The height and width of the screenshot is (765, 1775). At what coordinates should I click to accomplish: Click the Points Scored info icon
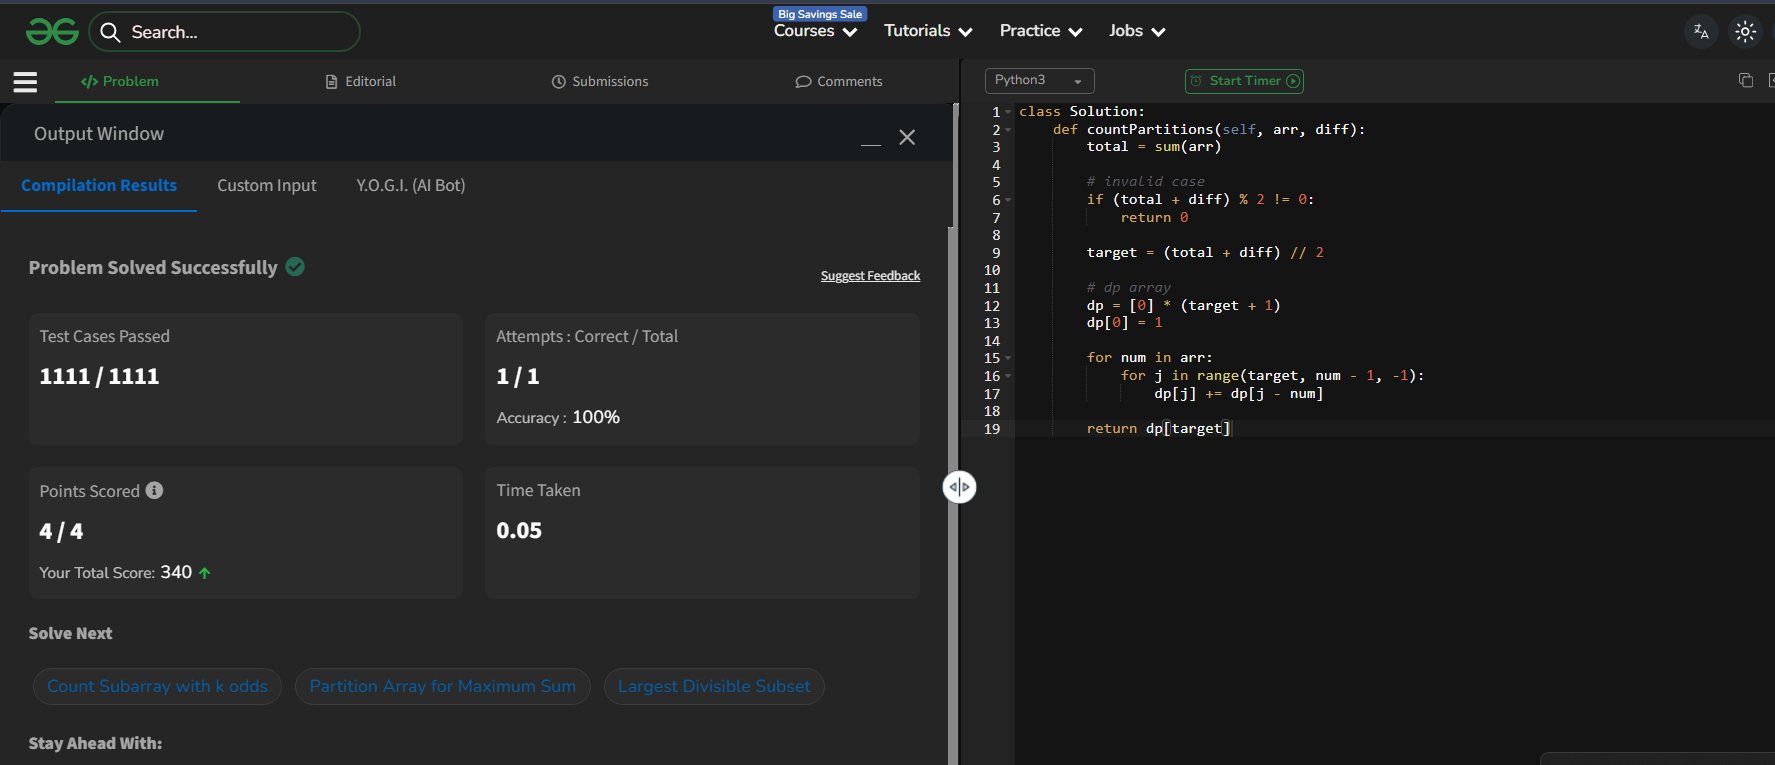coord(154,491)
